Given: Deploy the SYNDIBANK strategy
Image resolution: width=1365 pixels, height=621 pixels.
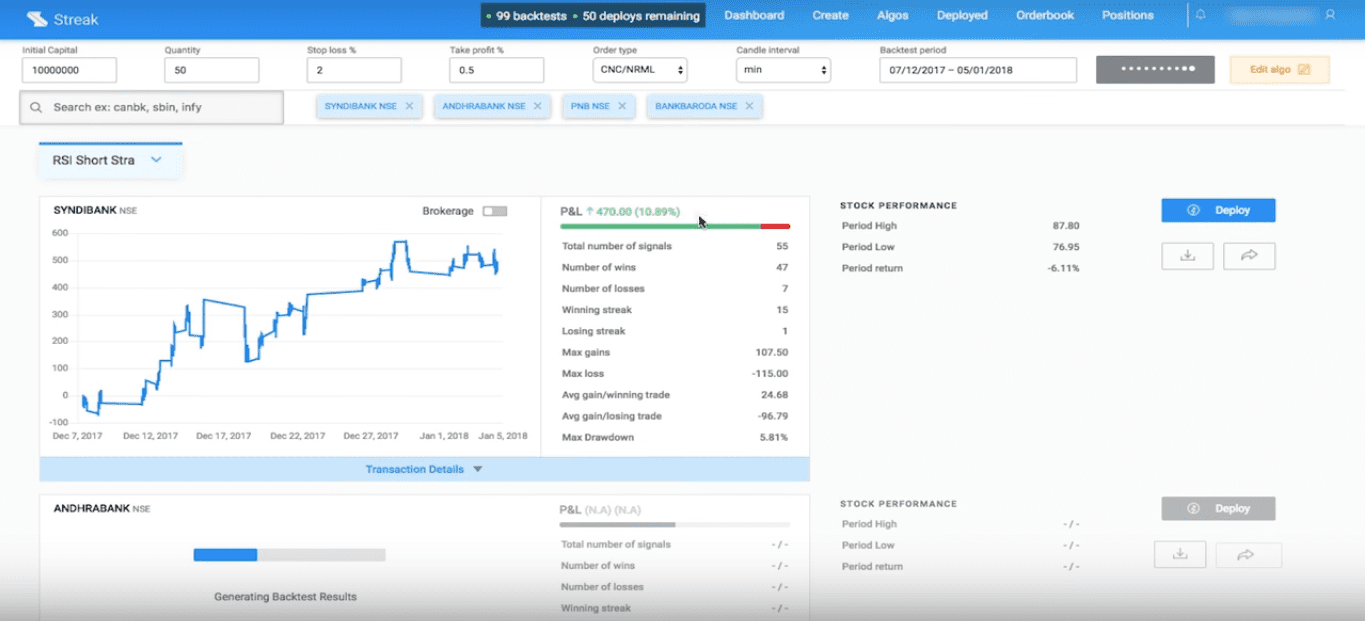Looking at the screenshot, I should (x=1218, y=210).
